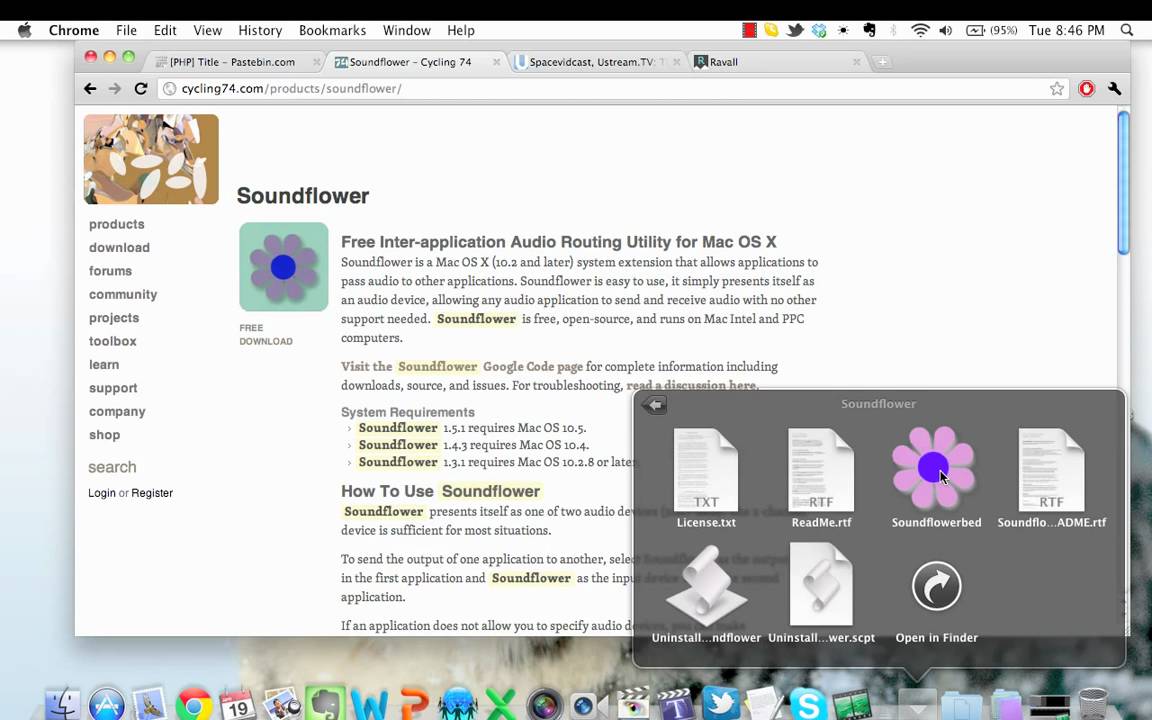The height and width of the screenshot is (720, 1152).
Task: Open Chrome application menu
Action: pos(73,30)
